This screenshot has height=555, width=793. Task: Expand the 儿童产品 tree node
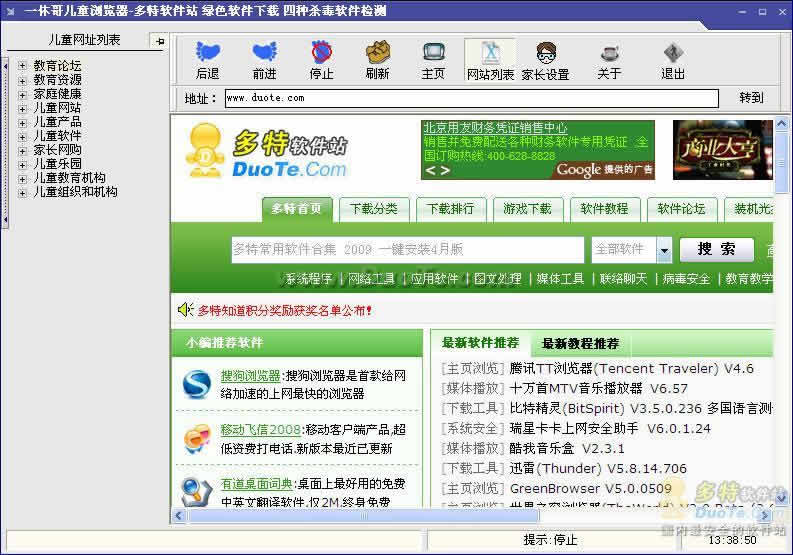(22, 122)
